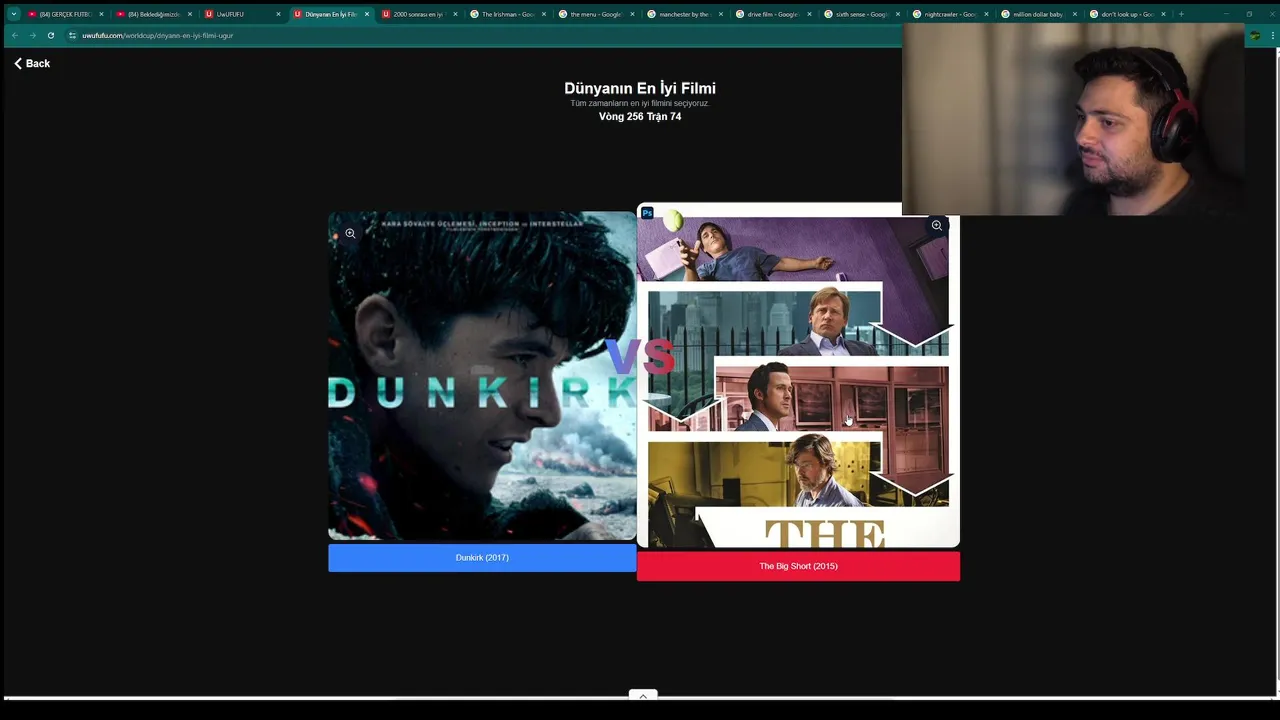Viewport: 1280px width, 720px height.
Task: Switch to the Beklediğimizde YouTube tab
Action: click(x=153, y=14)
